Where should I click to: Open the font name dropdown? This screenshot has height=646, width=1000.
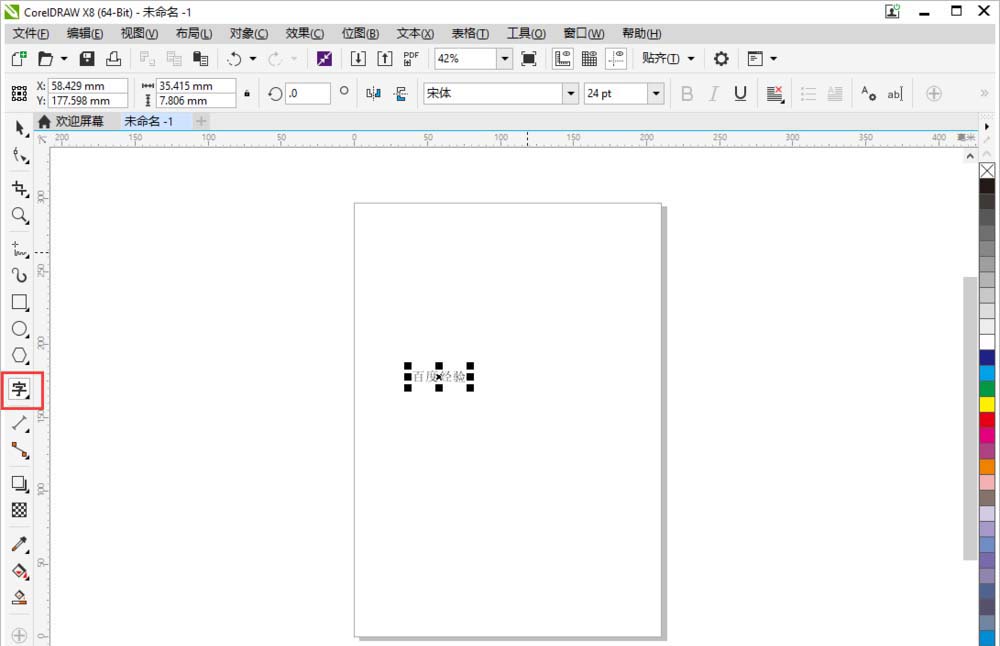[570, 94]
